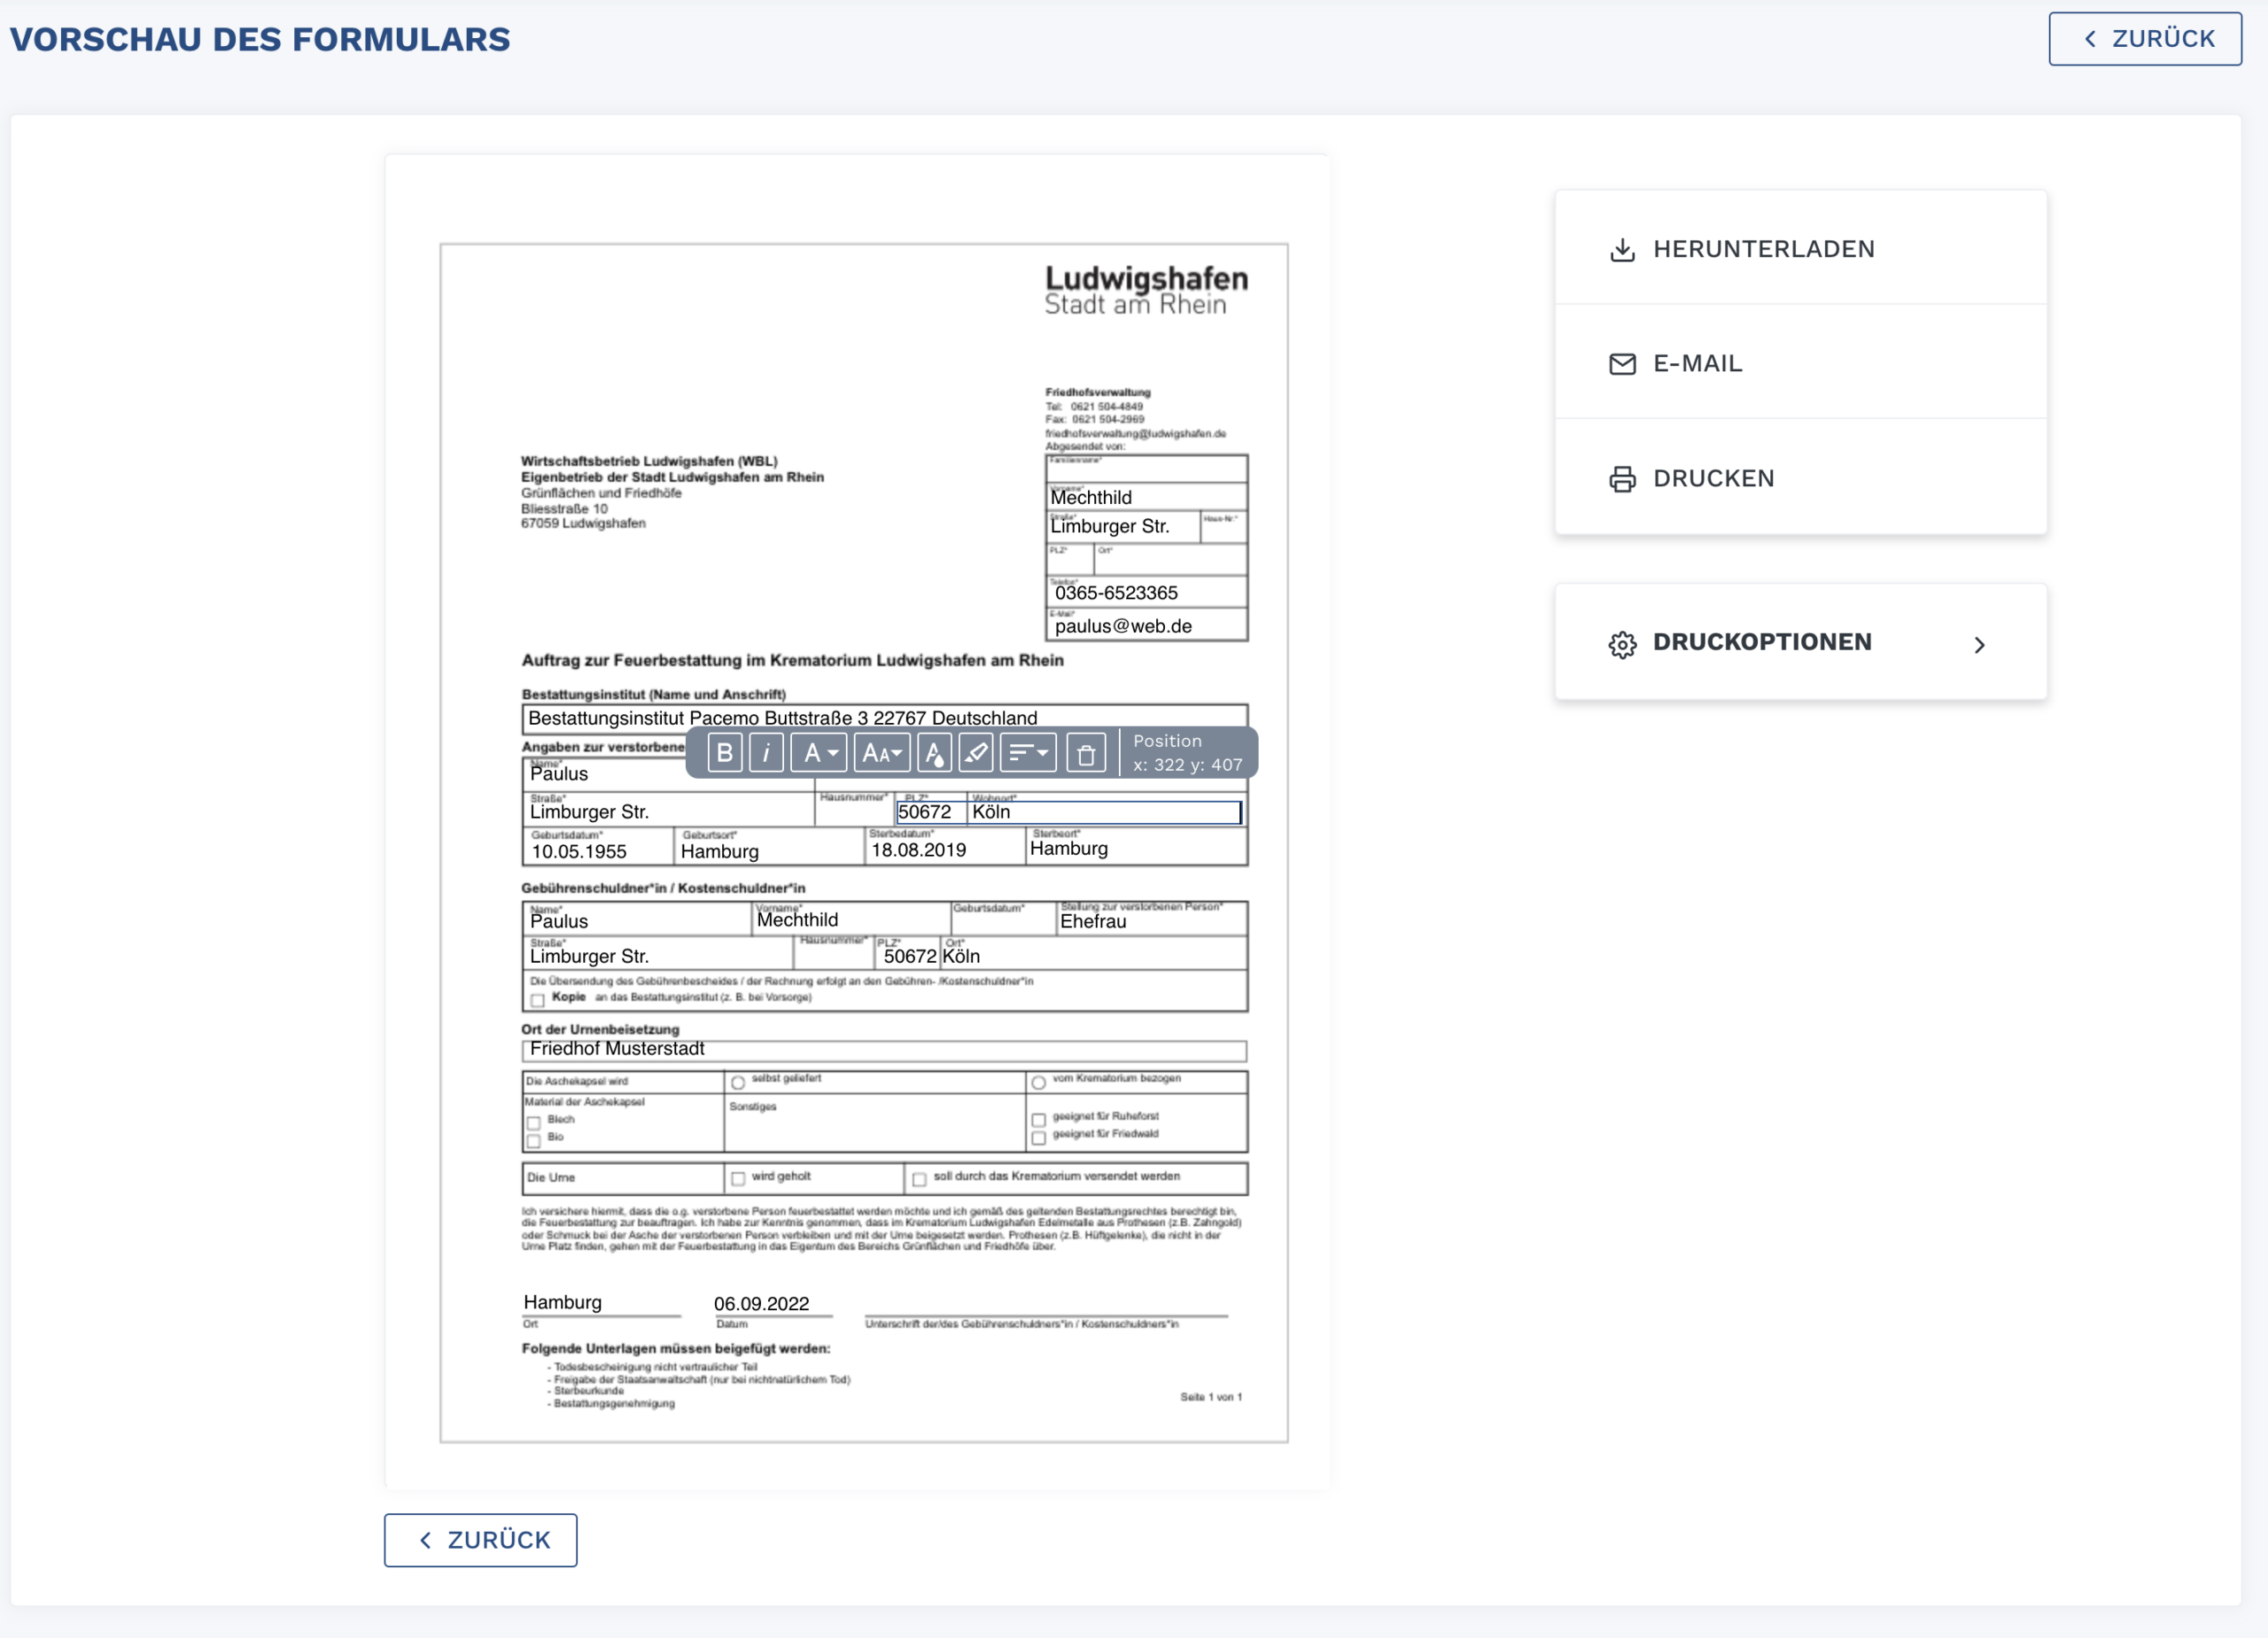
Task: Check 'soll durch das Krematorium versendet werden'
Action: click(x=919, y=1179)
